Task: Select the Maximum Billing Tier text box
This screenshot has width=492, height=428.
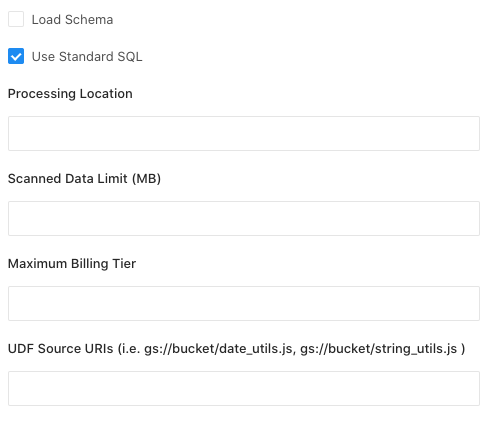Action: [x=244, y=303]
